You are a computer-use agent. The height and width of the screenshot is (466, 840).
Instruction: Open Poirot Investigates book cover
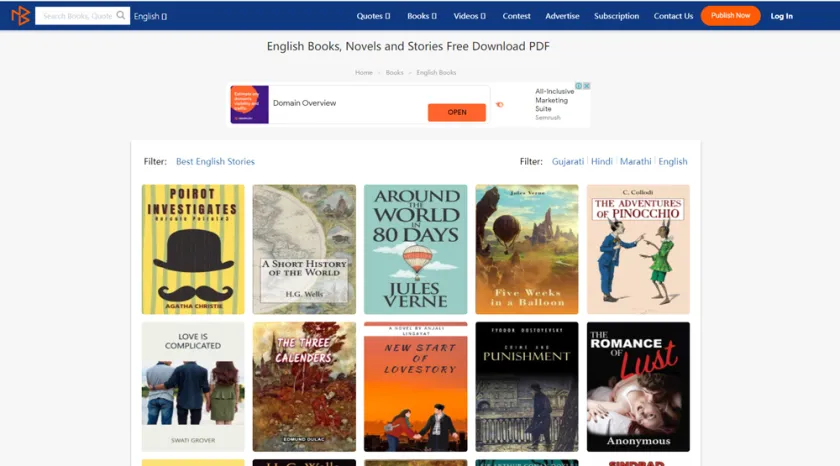[193, 249]
